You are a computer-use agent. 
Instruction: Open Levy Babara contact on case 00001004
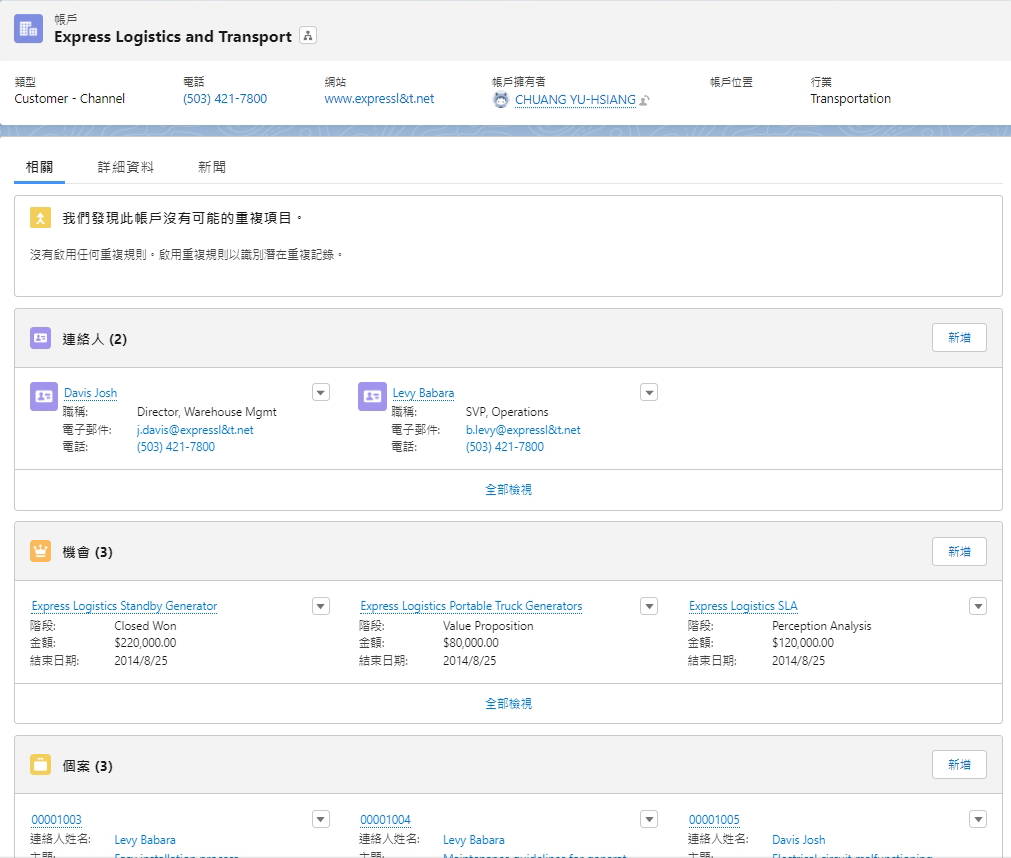[x=474, y=840]
